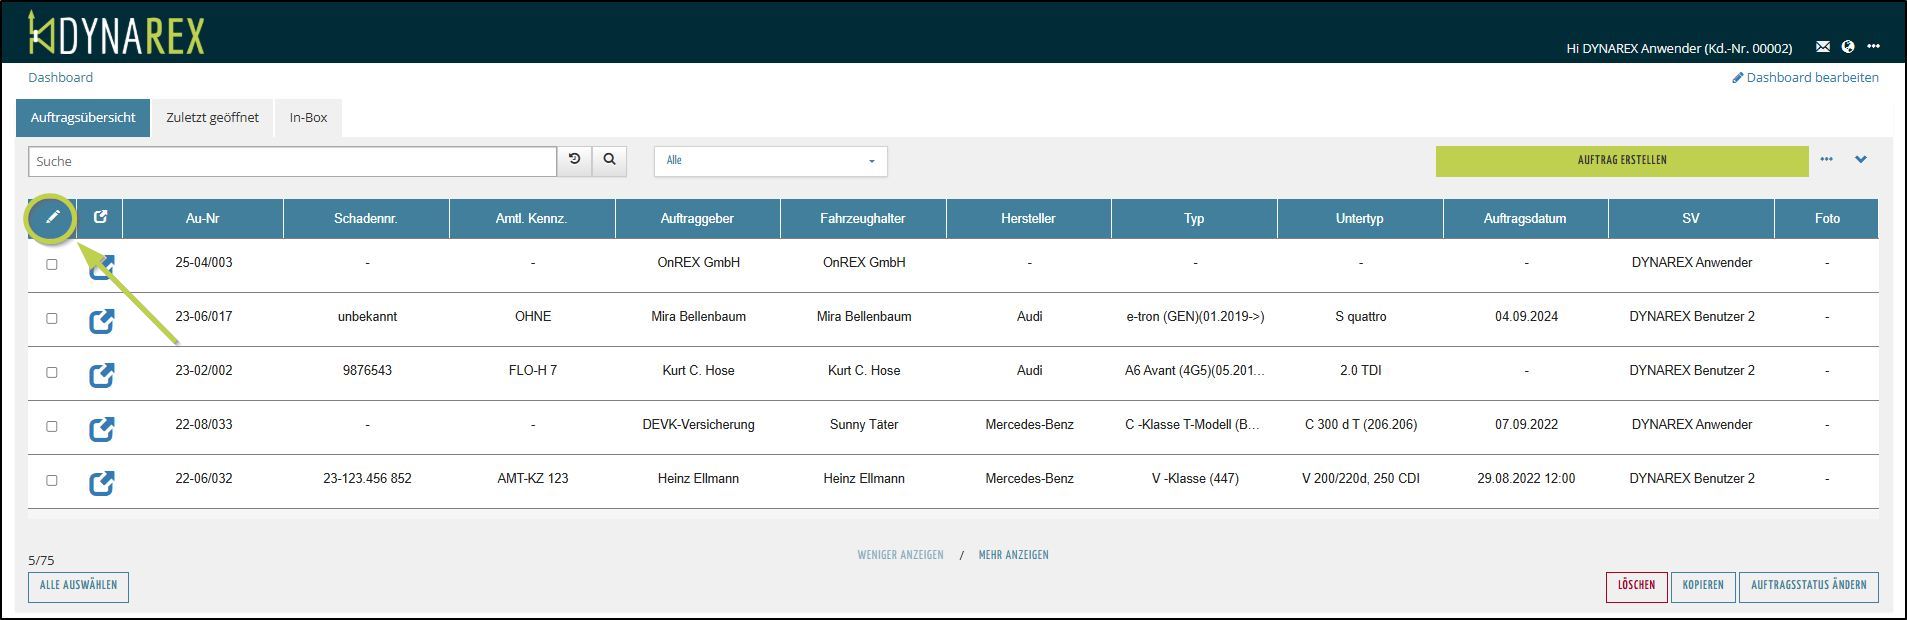
Task: Open the mail envelope icon in header
Action: point(1823,47)
